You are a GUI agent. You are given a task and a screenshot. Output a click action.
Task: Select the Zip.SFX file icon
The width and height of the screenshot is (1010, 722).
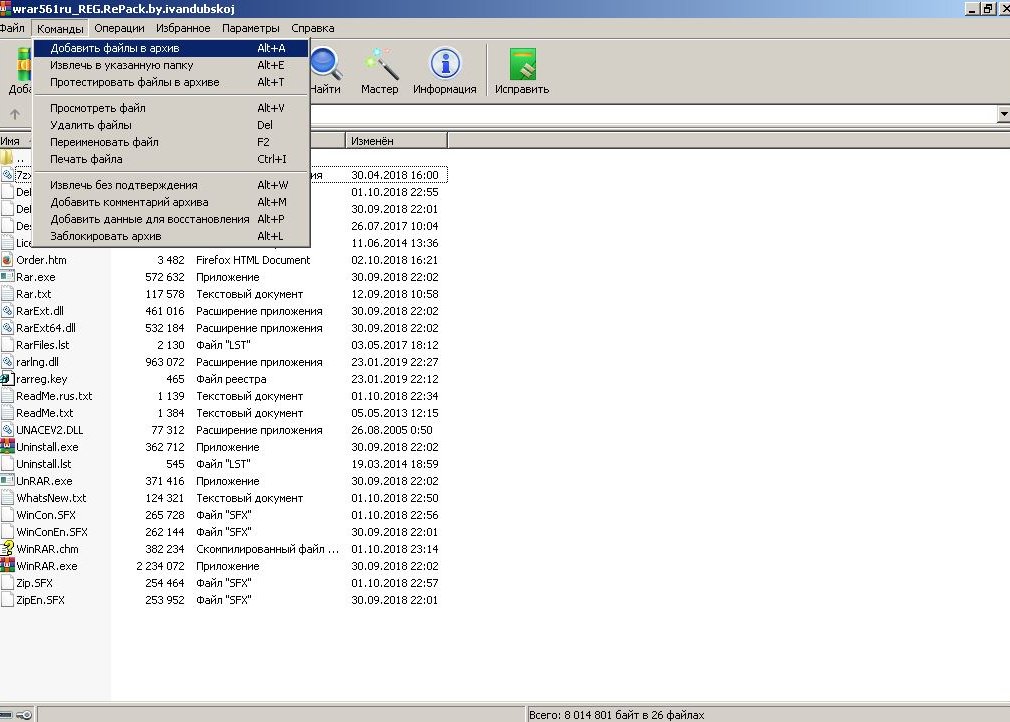pos(7,583)
